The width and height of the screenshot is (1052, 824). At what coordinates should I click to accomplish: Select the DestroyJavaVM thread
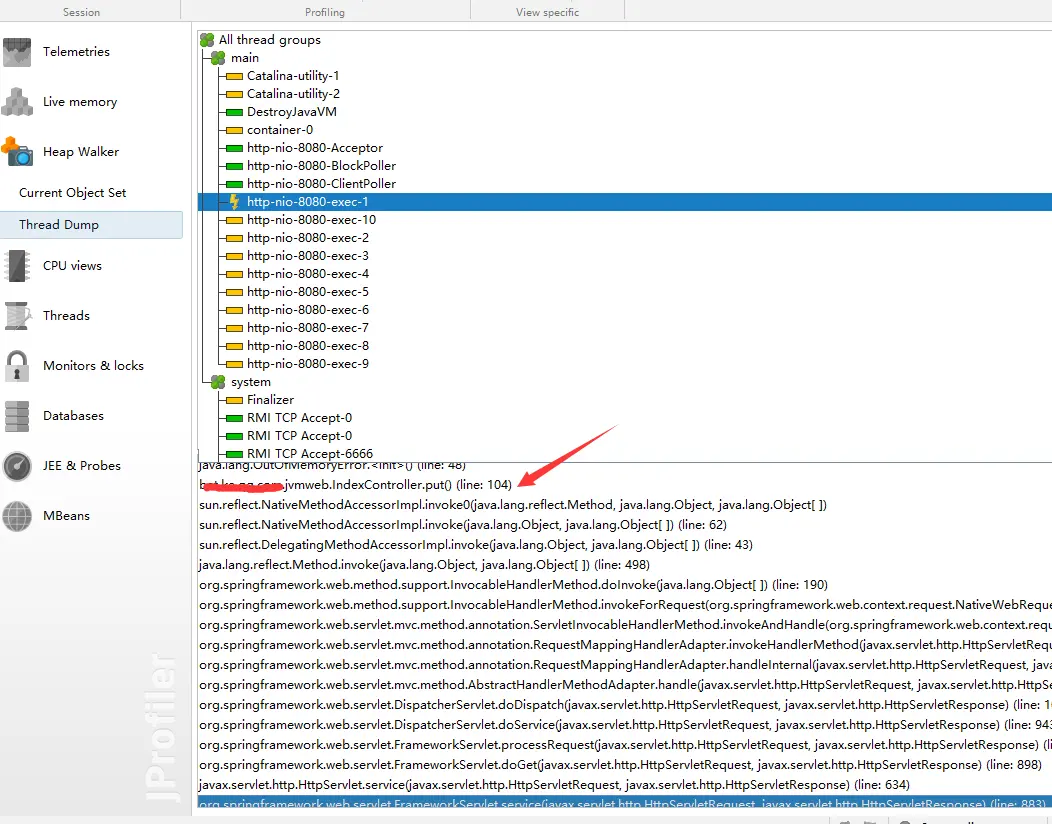[292, 112]
